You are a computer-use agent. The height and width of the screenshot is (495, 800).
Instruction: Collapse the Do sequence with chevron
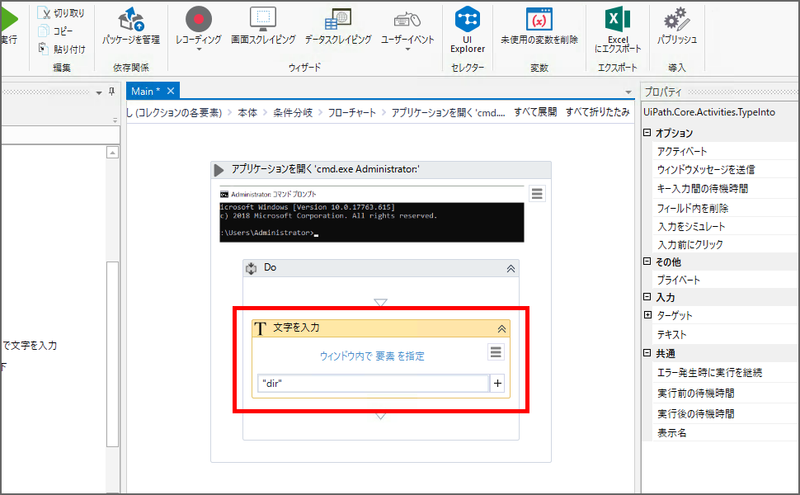[511, 269]
